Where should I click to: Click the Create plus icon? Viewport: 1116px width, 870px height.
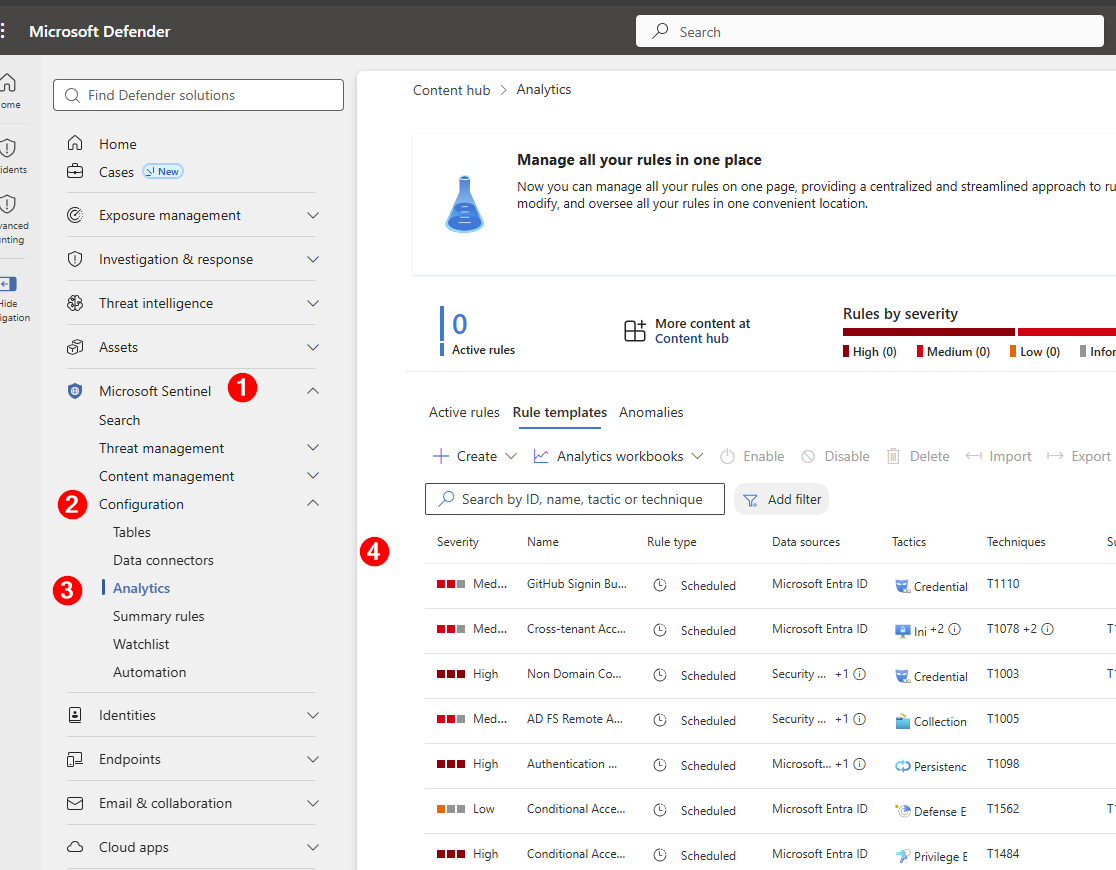[x=441, y=456]
